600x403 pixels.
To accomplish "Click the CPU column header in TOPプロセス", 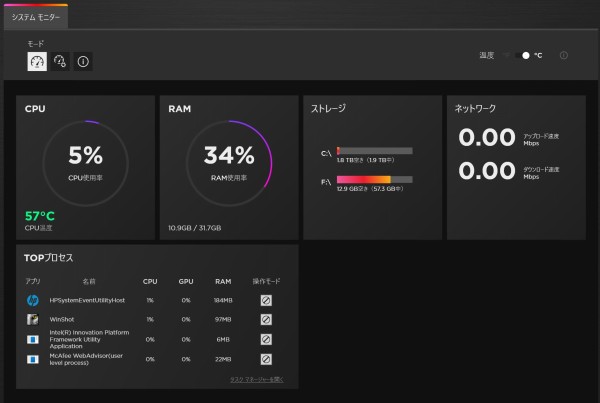I will pos(150,281).
